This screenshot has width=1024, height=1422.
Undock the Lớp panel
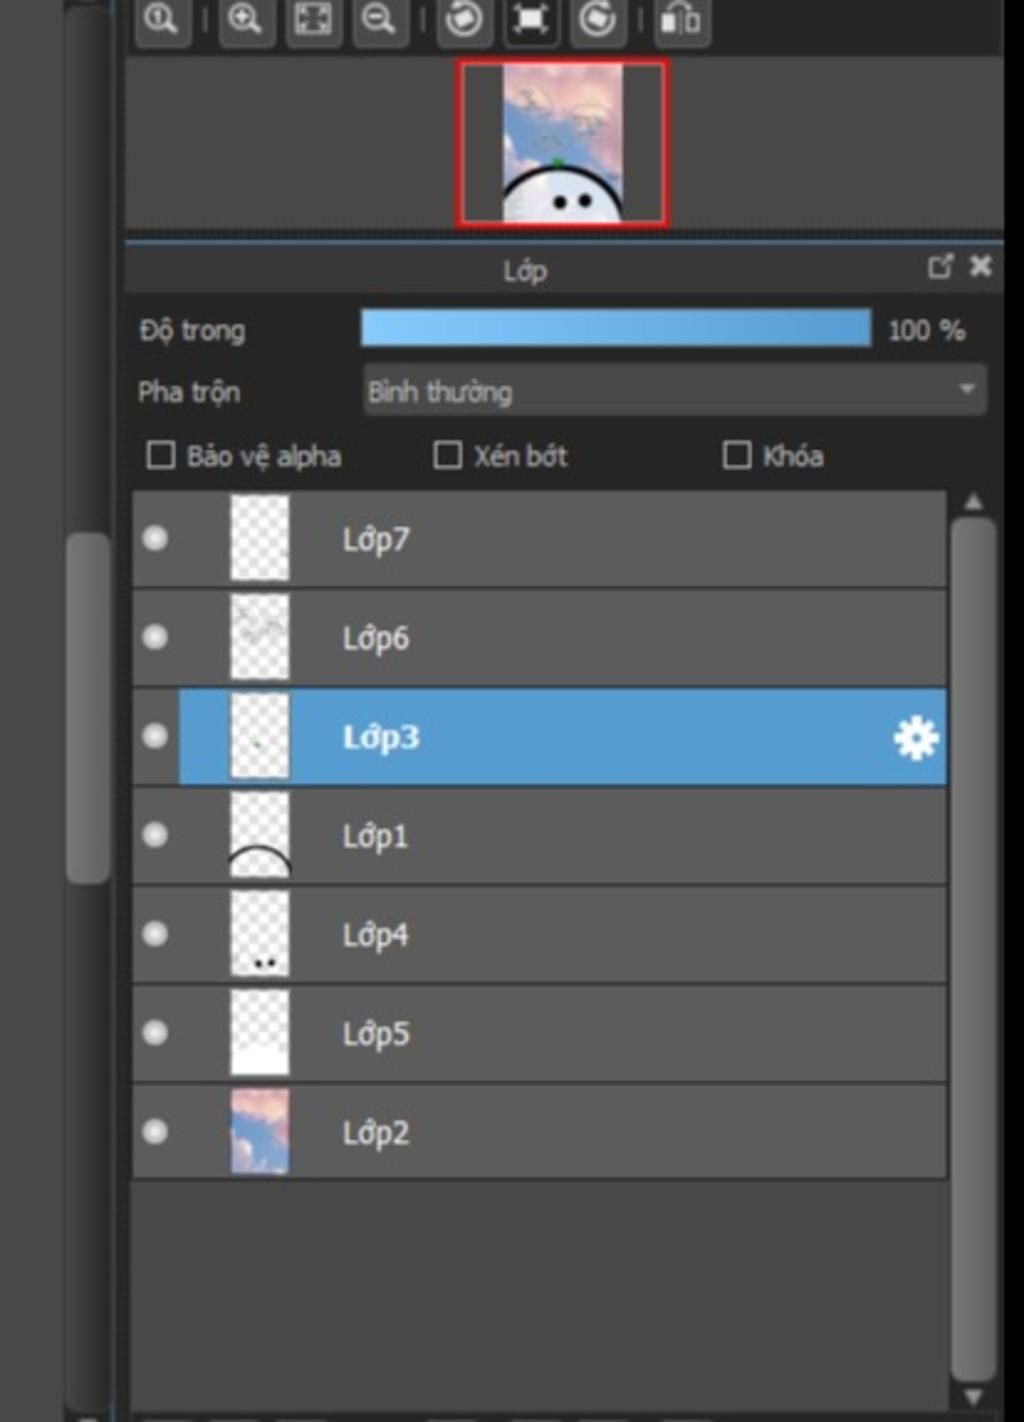(940, 267)
